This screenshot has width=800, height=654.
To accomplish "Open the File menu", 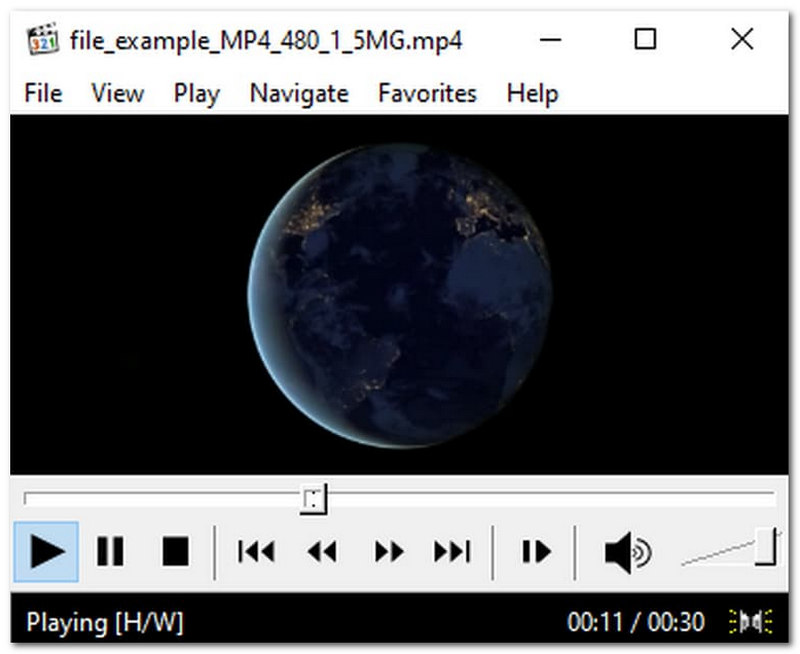I will coord(43,94).
